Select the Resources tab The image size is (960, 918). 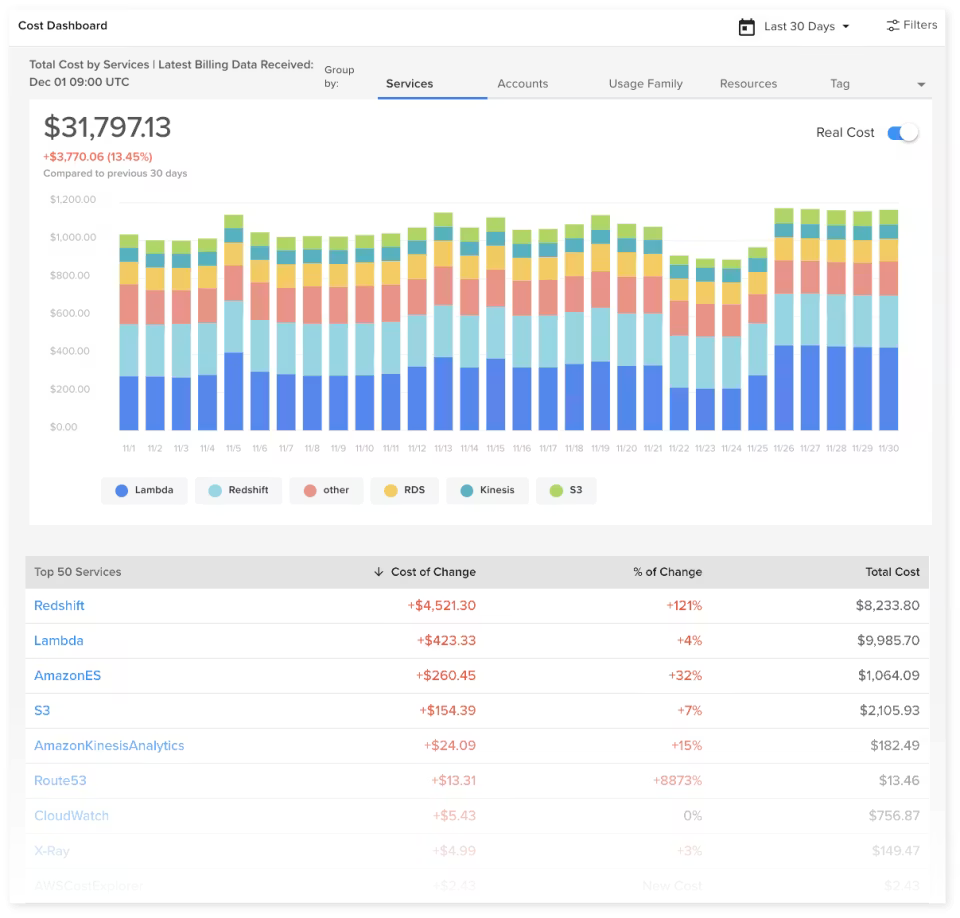click(x=748, y=84)
